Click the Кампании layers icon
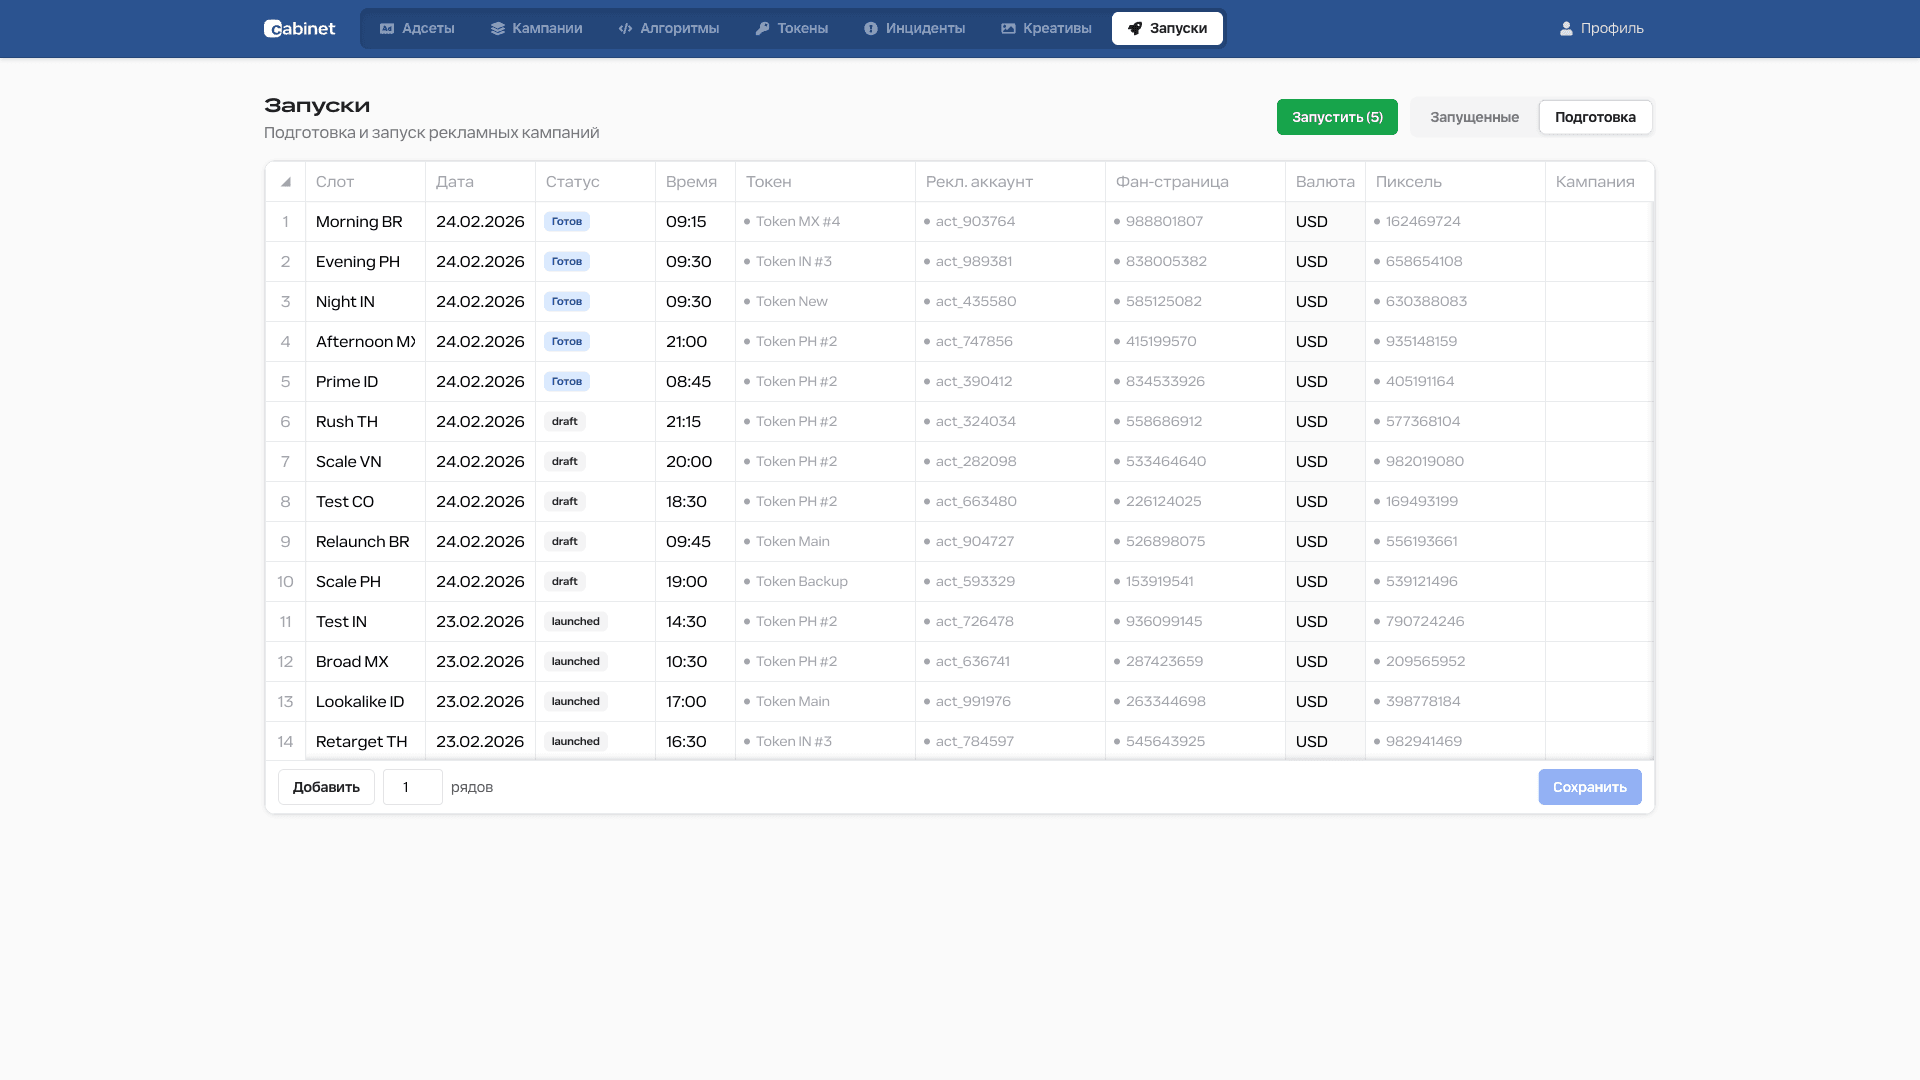This screenshot has width=1920, height=1080. click(497, 29)
